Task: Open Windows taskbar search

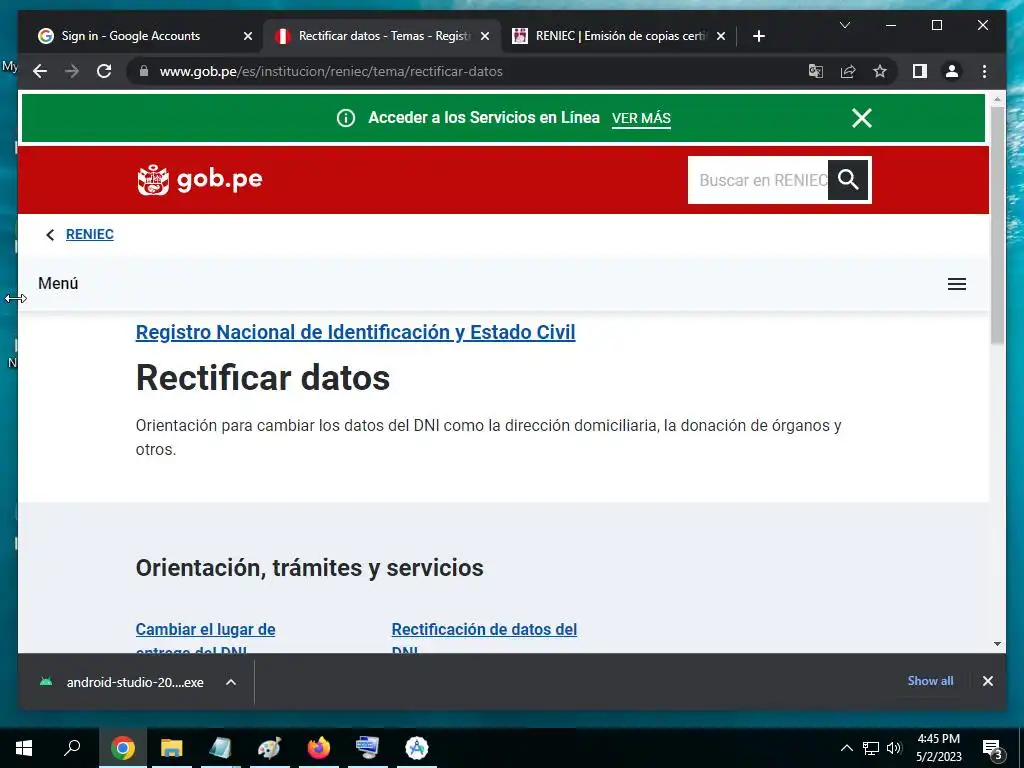Action: click(x=72, y=748)
